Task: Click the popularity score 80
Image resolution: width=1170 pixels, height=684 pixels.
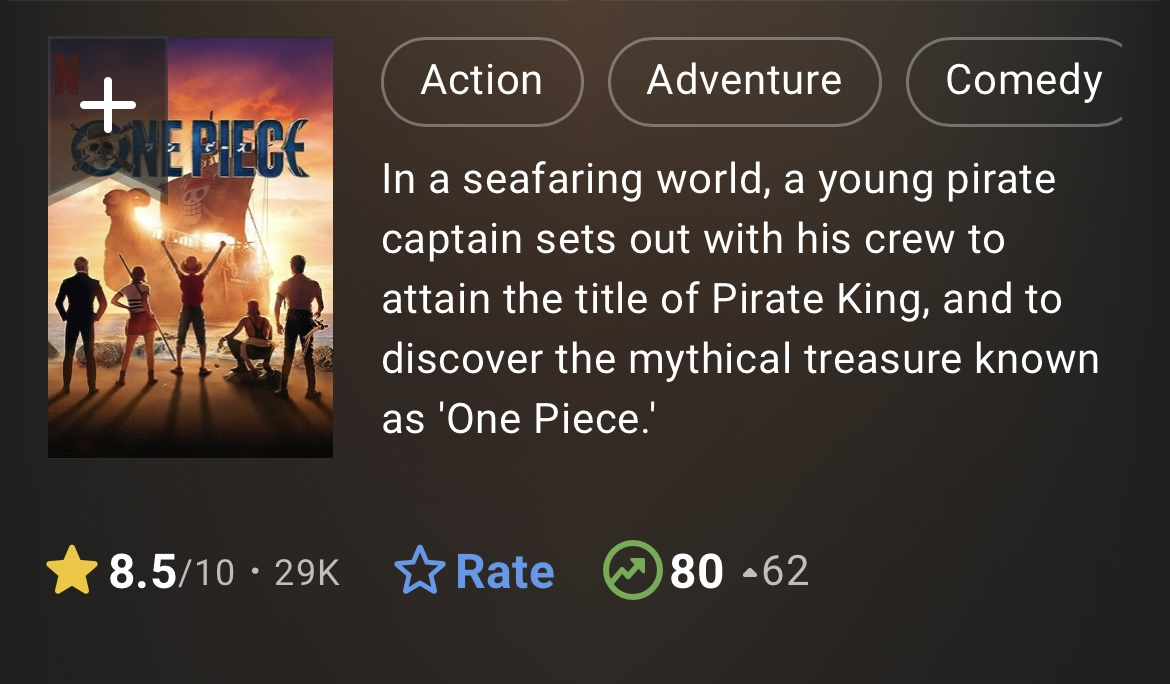Action: (697, 572)
